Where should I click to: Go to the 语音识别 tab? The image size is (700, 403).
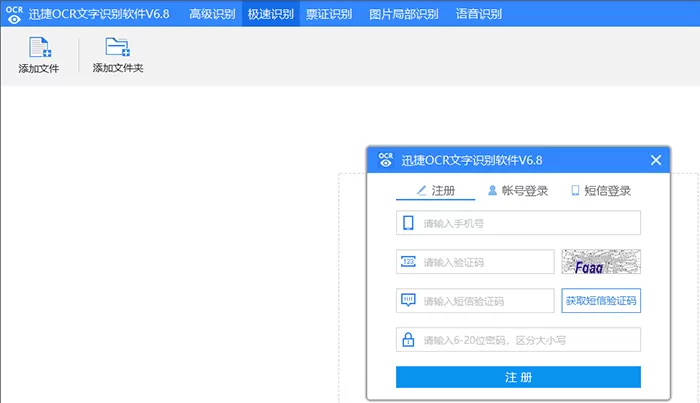click(x=479, y=14)
